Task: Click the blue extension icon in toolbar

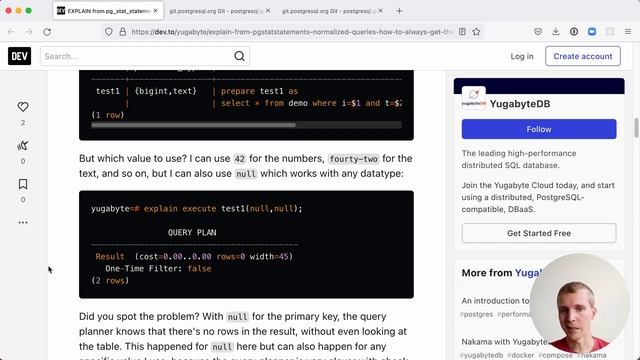Action: (x=592, y=31)
